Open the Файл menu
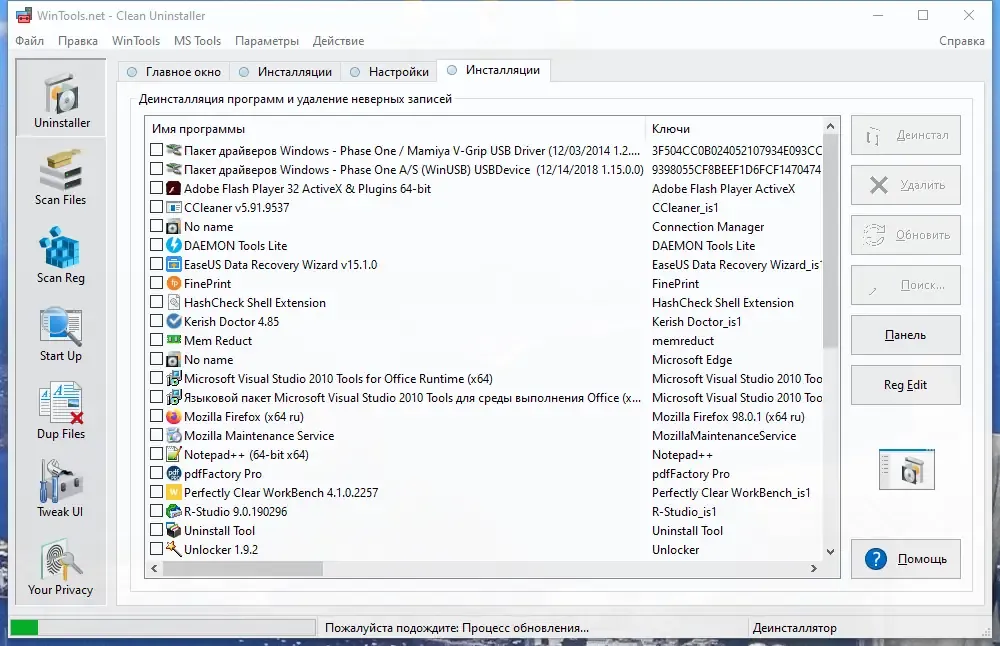 tap(29, 41)
